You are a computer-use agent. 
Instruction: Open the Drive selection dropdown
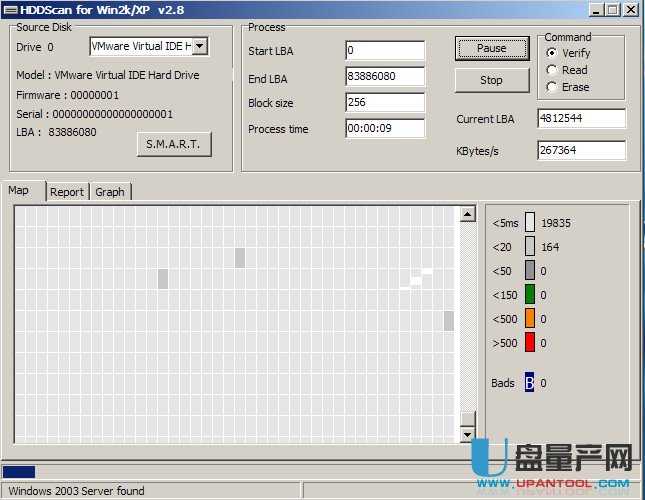(200, 46)
